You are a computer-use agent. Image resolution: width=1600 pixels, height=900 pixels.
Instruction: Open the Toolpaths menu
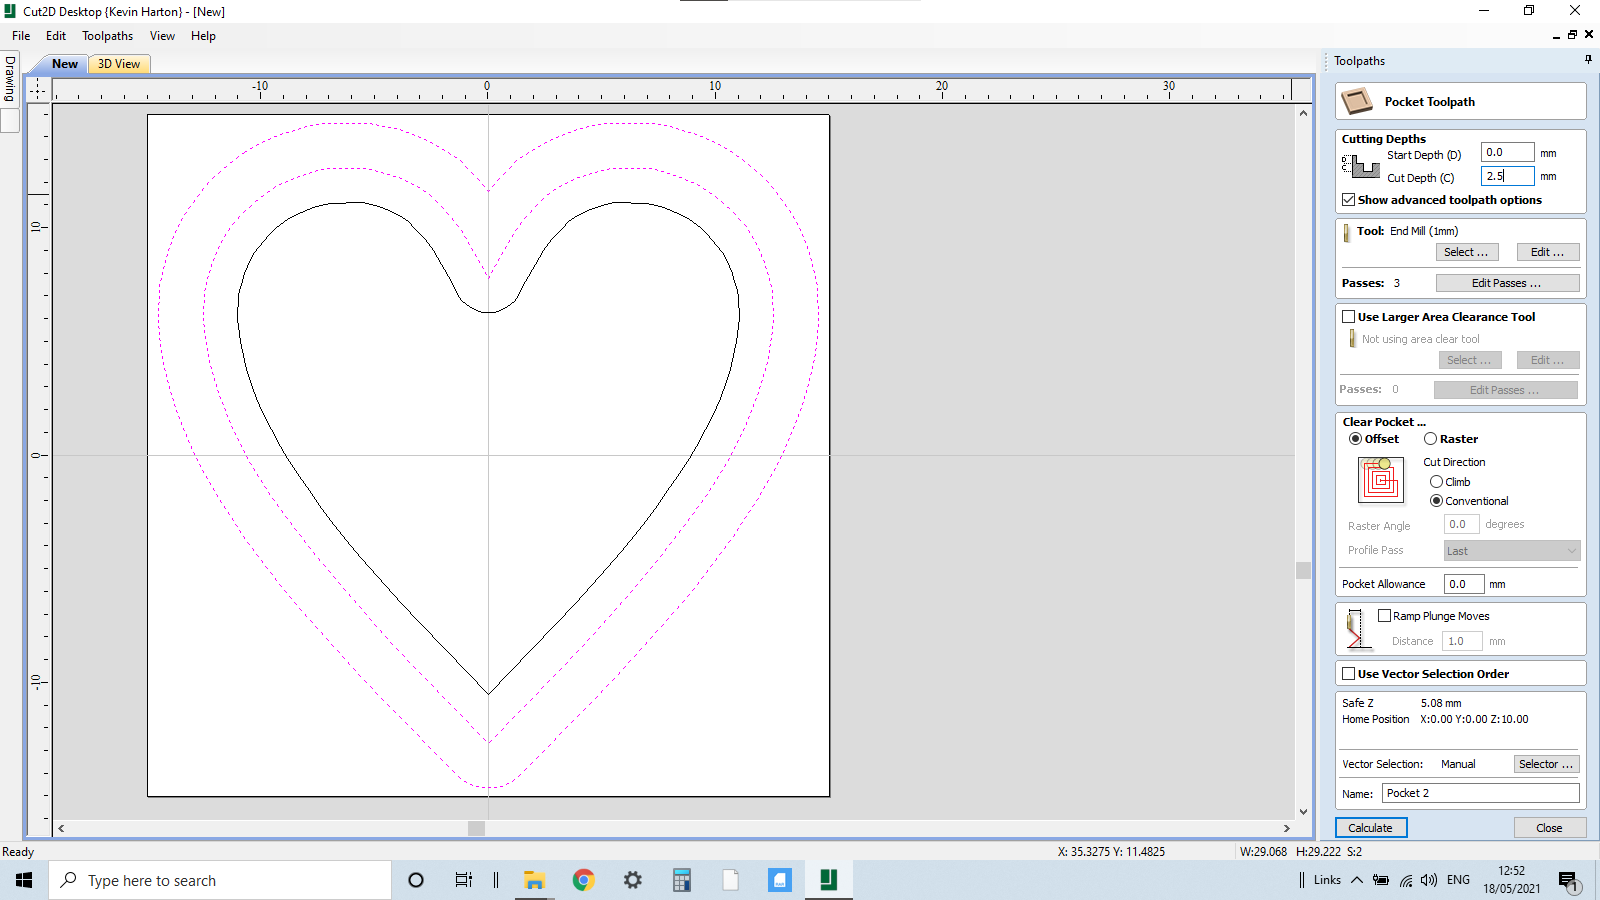pyautogui.click(x=107, y=36)
